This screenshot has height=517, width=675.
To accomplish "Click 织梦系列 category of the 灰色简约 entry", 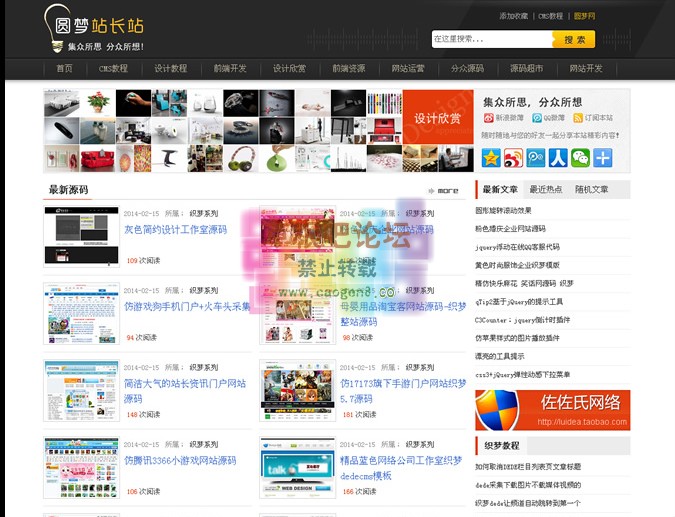I will coord(204,214).
